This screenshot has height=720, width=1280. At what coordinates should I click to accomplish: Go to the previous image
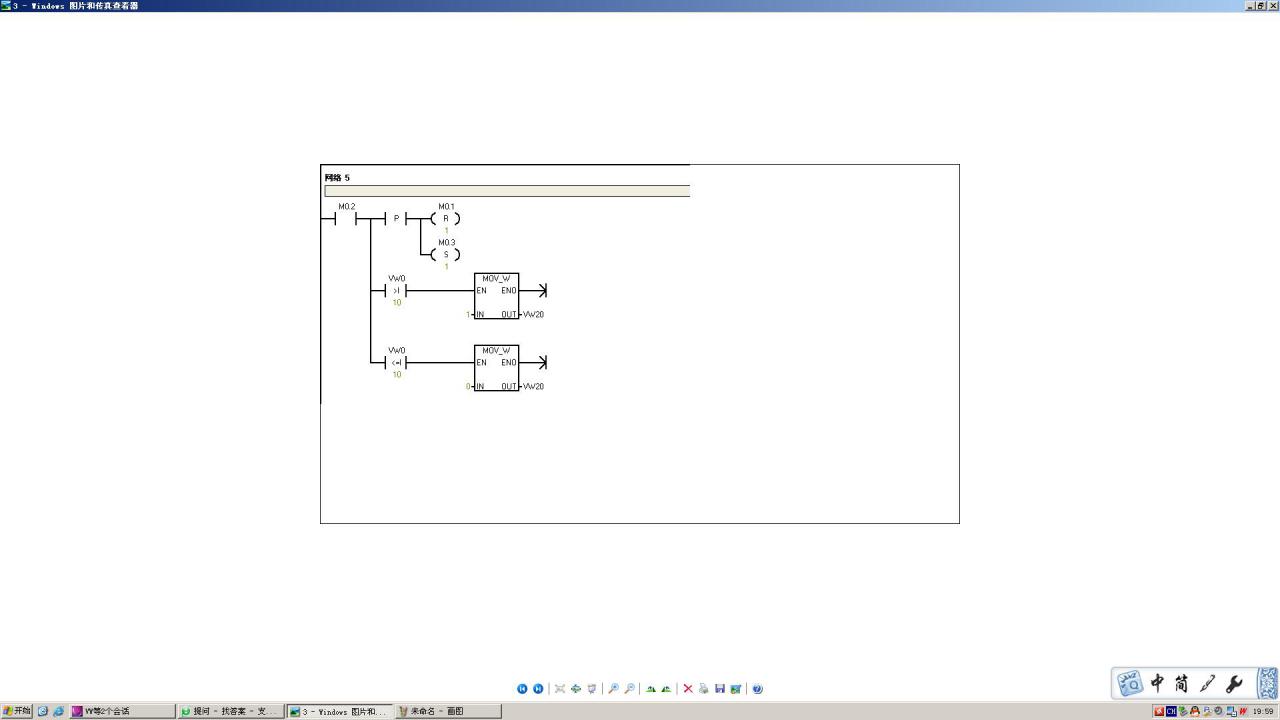pyautogui.click(x=522, y=689)
